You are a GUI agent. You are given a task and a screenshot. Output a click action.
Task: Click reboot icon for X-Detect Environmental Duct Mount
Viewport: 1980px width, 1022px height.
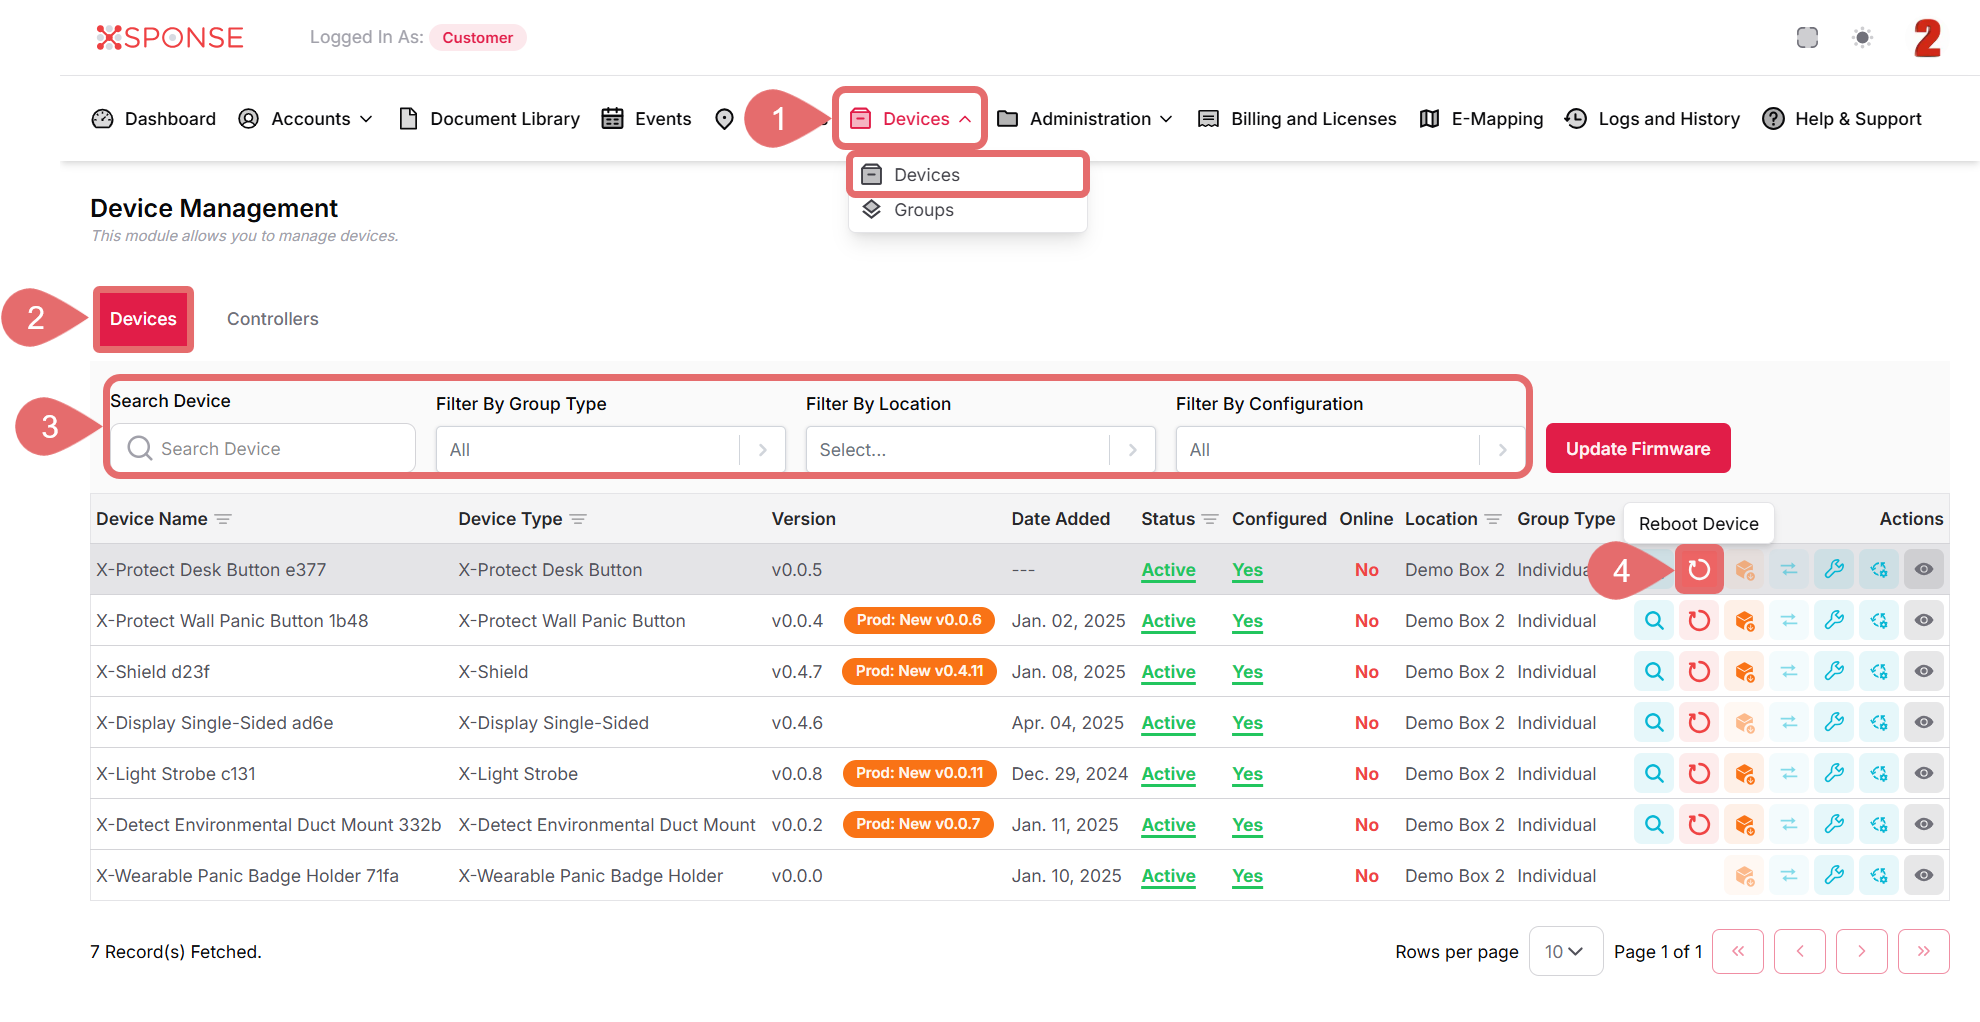click(1698, 825)
